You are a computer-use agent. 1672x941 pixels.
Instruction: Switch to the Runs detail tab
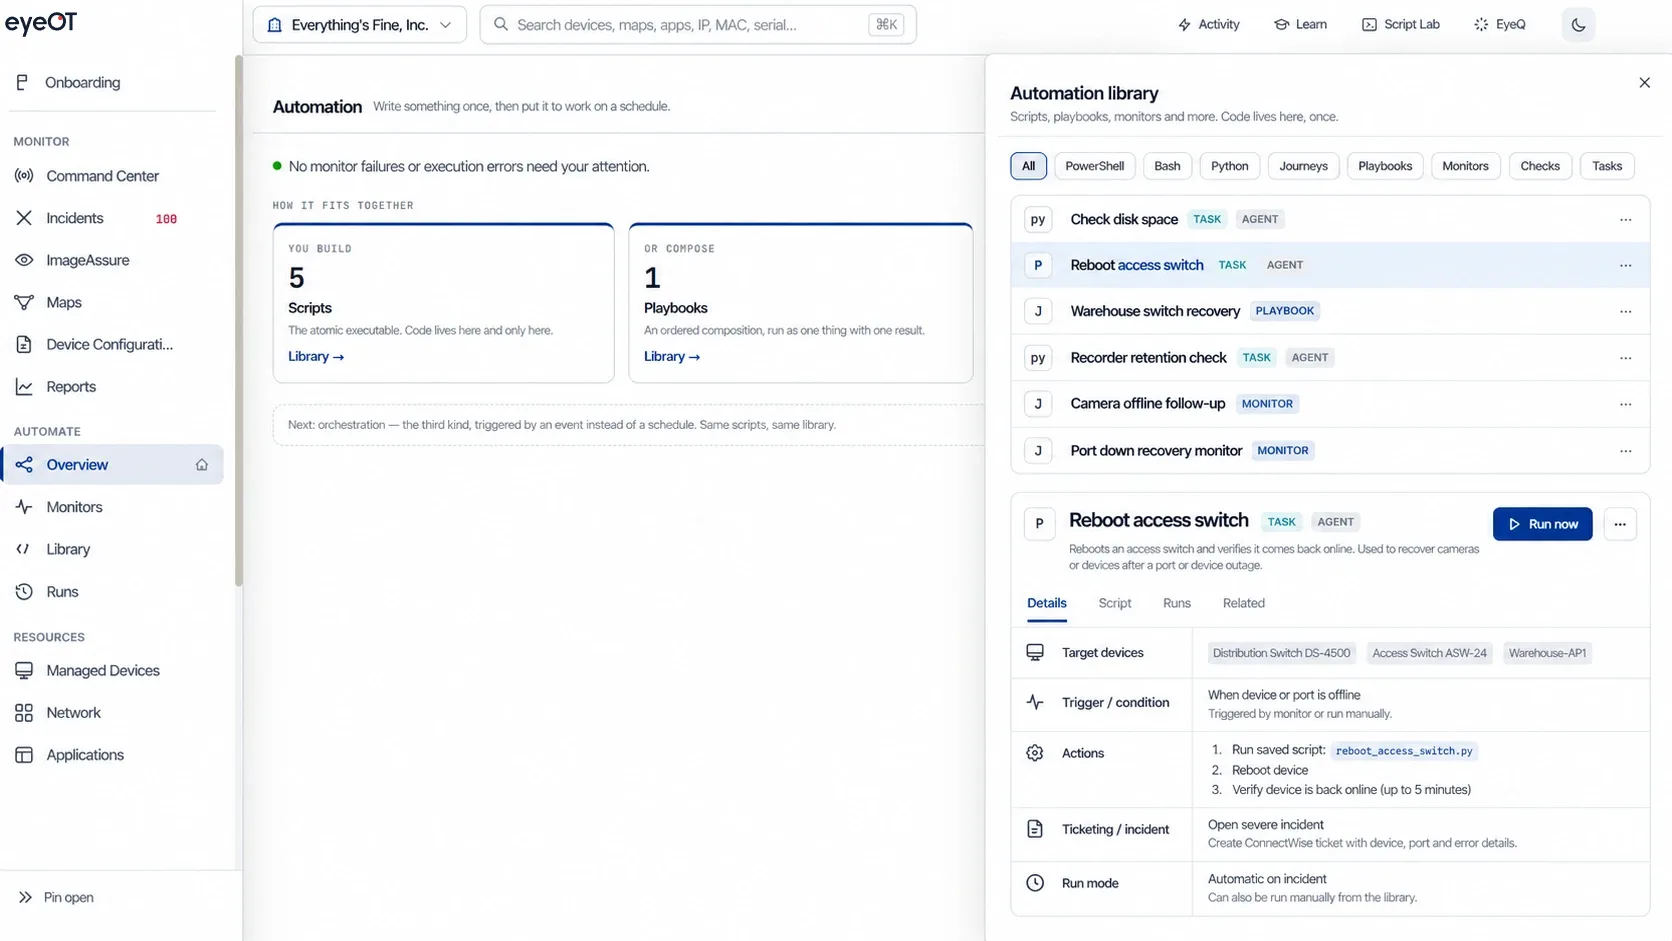point(1177,603)
